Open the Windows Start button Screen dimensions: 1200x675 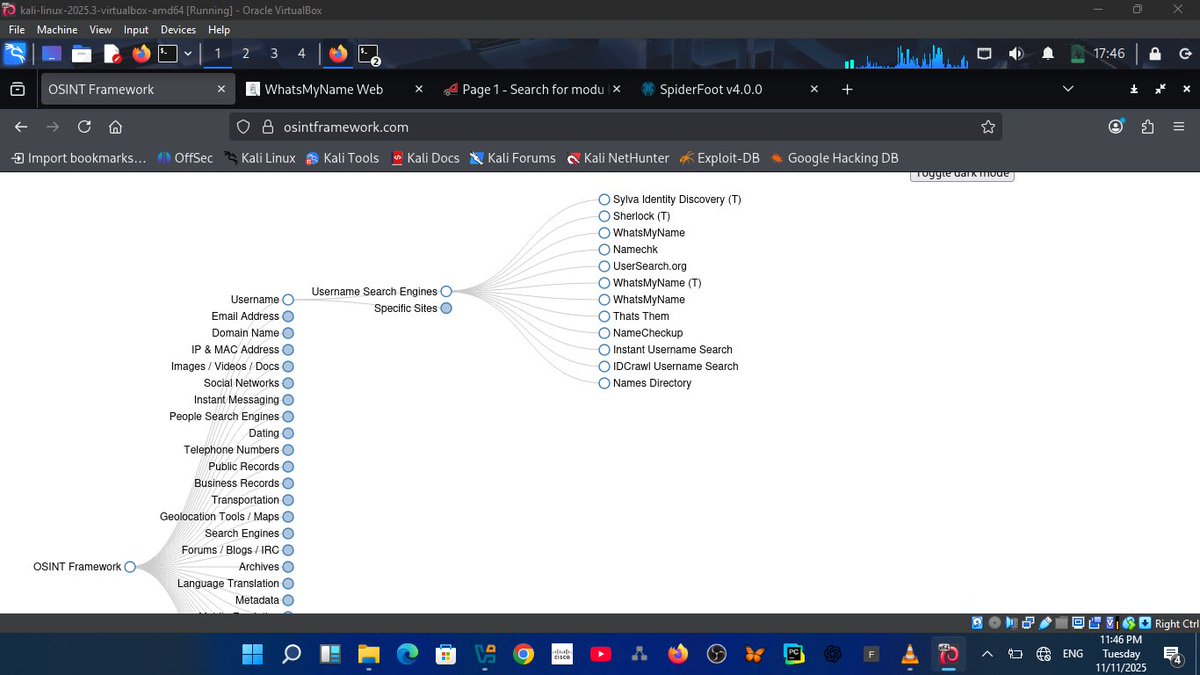(253, 654)
